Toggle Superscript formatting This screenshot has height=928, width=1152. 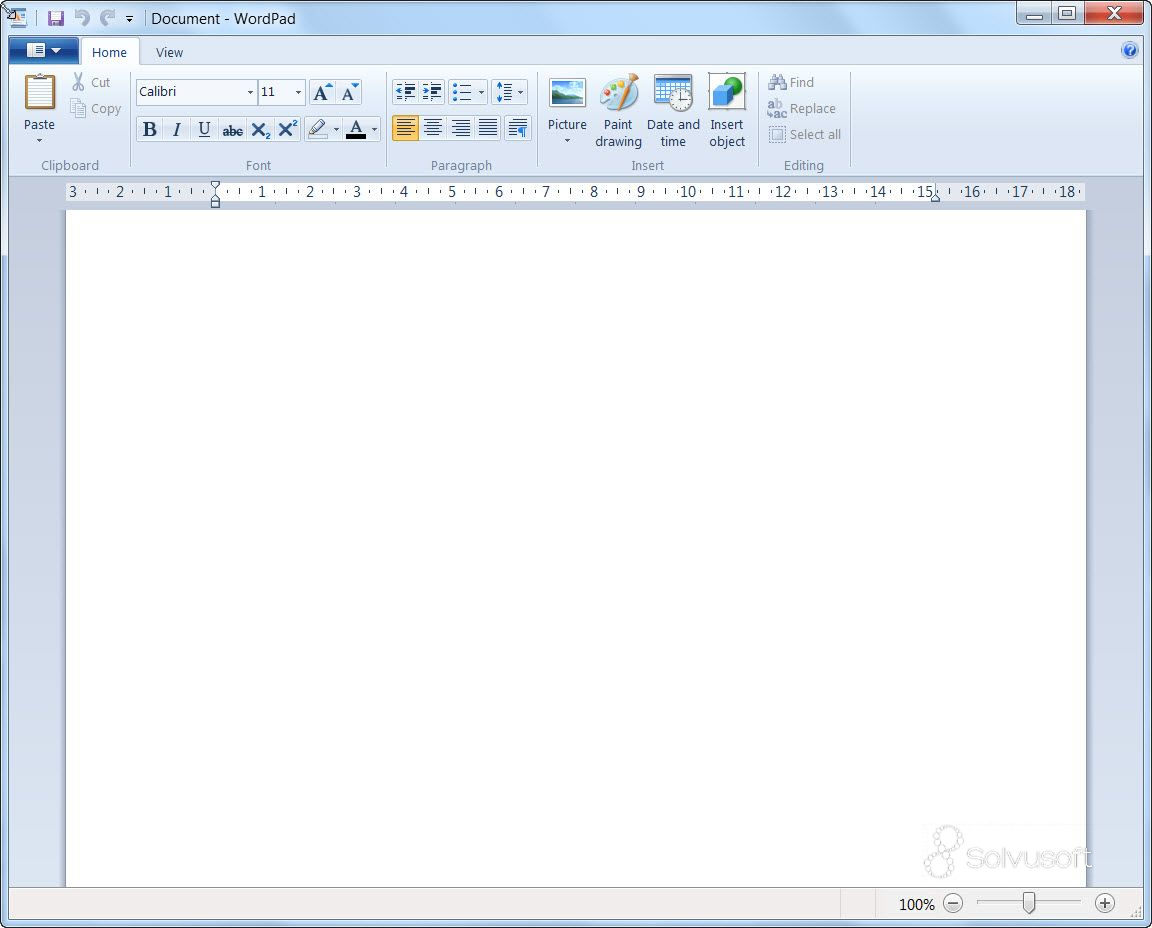(x=288, y=129)
